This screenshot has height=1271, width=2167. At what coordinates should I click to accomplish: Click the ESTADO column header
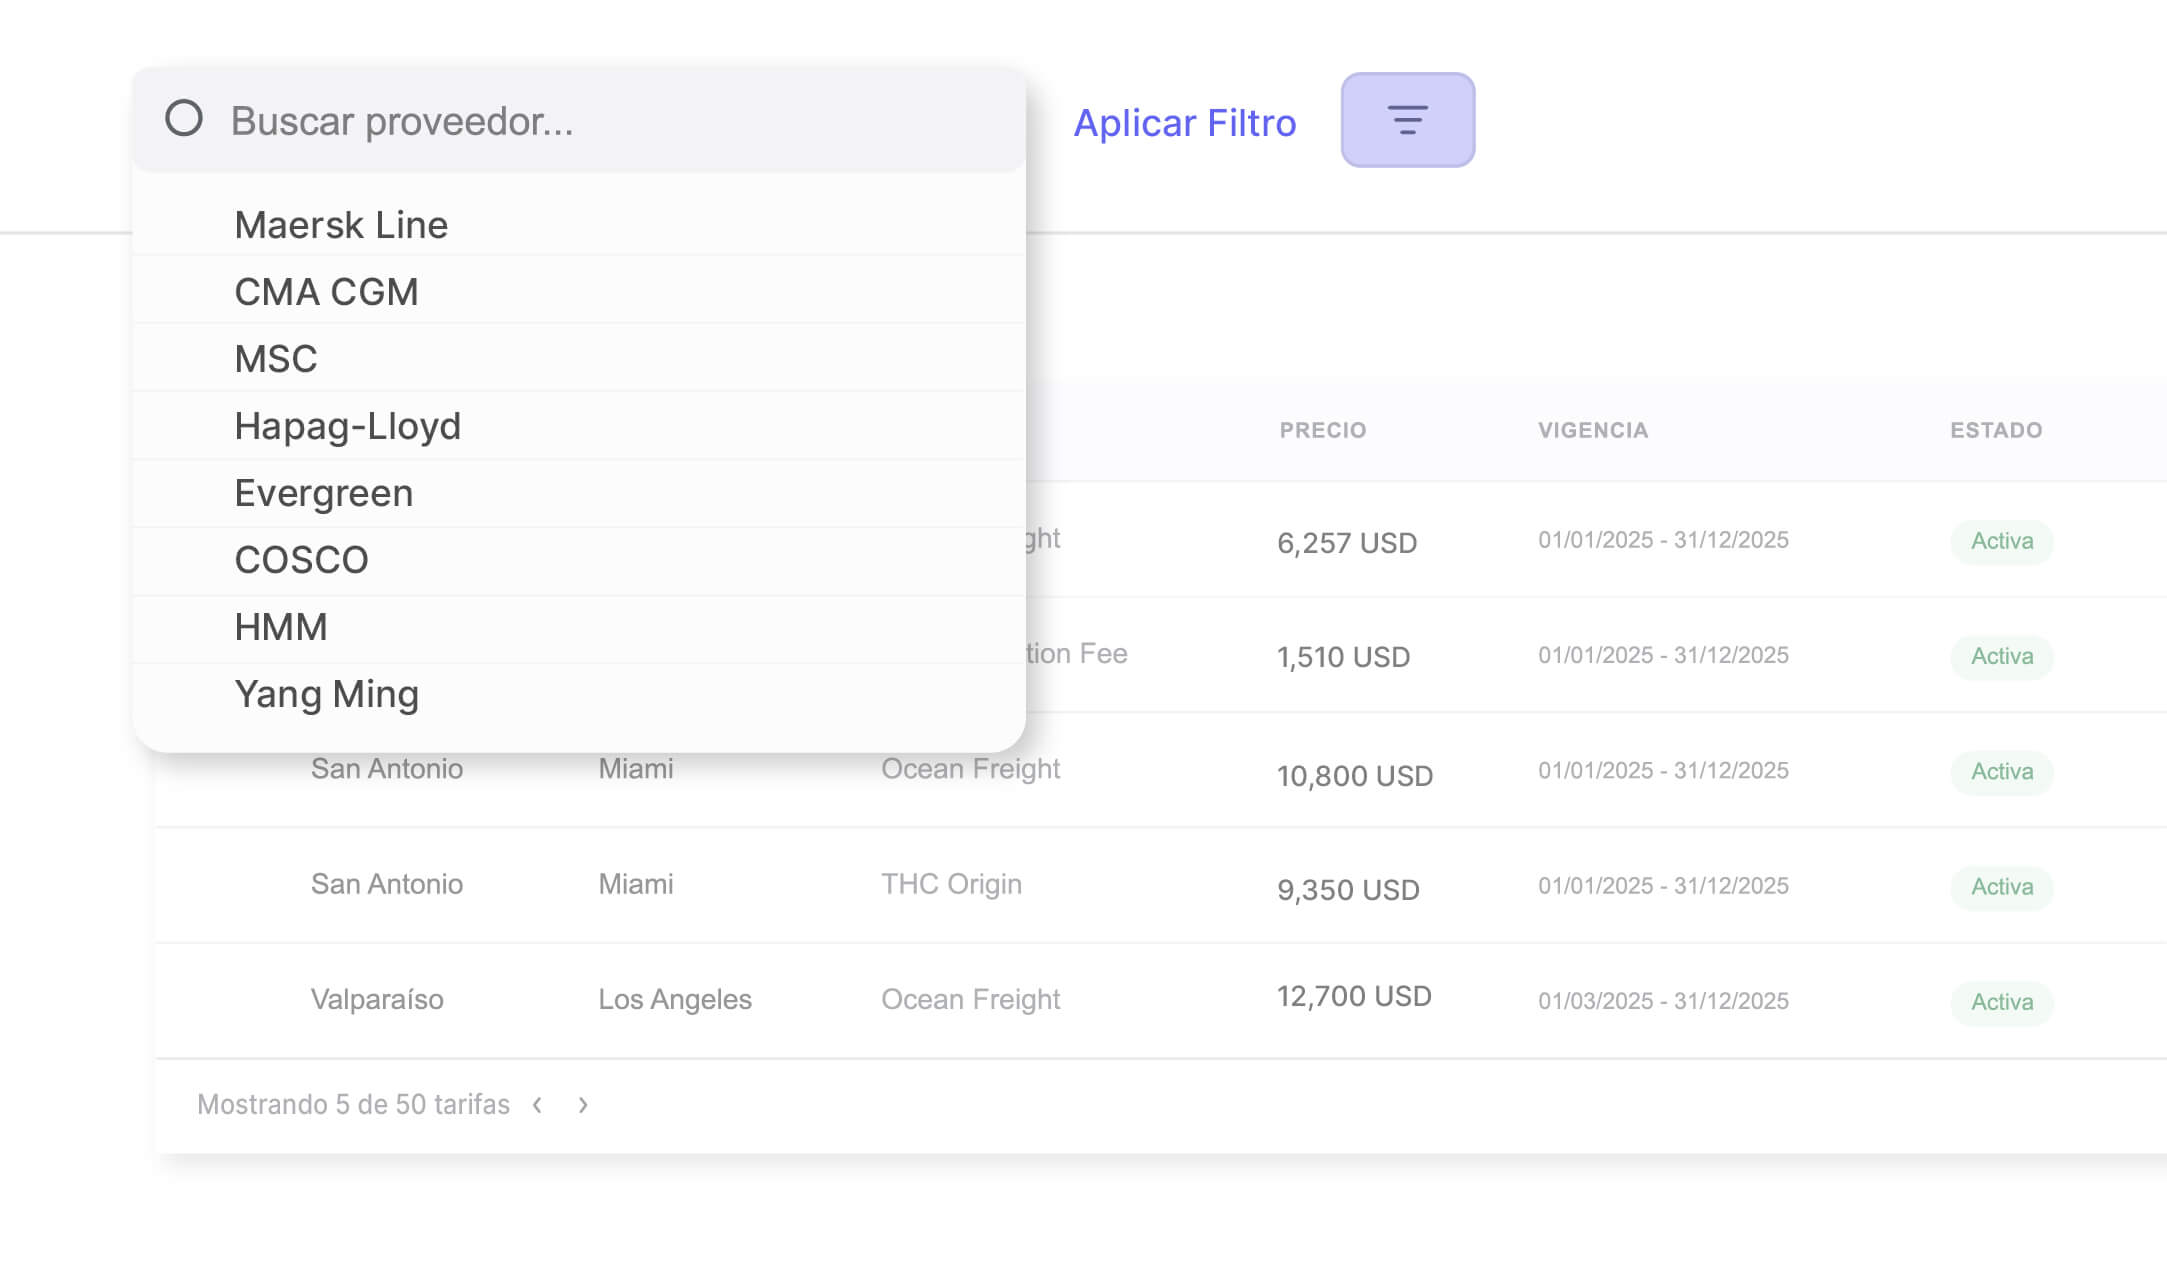1995,430
